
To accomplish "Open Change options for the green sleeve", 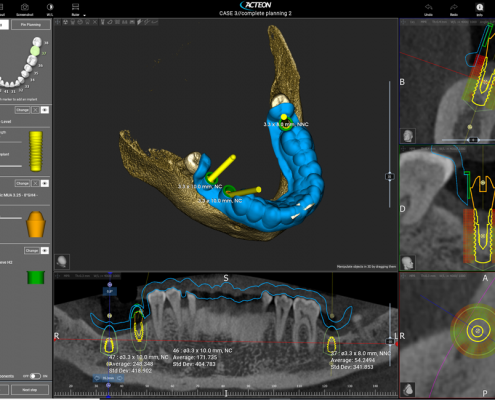I will [32, 250].
